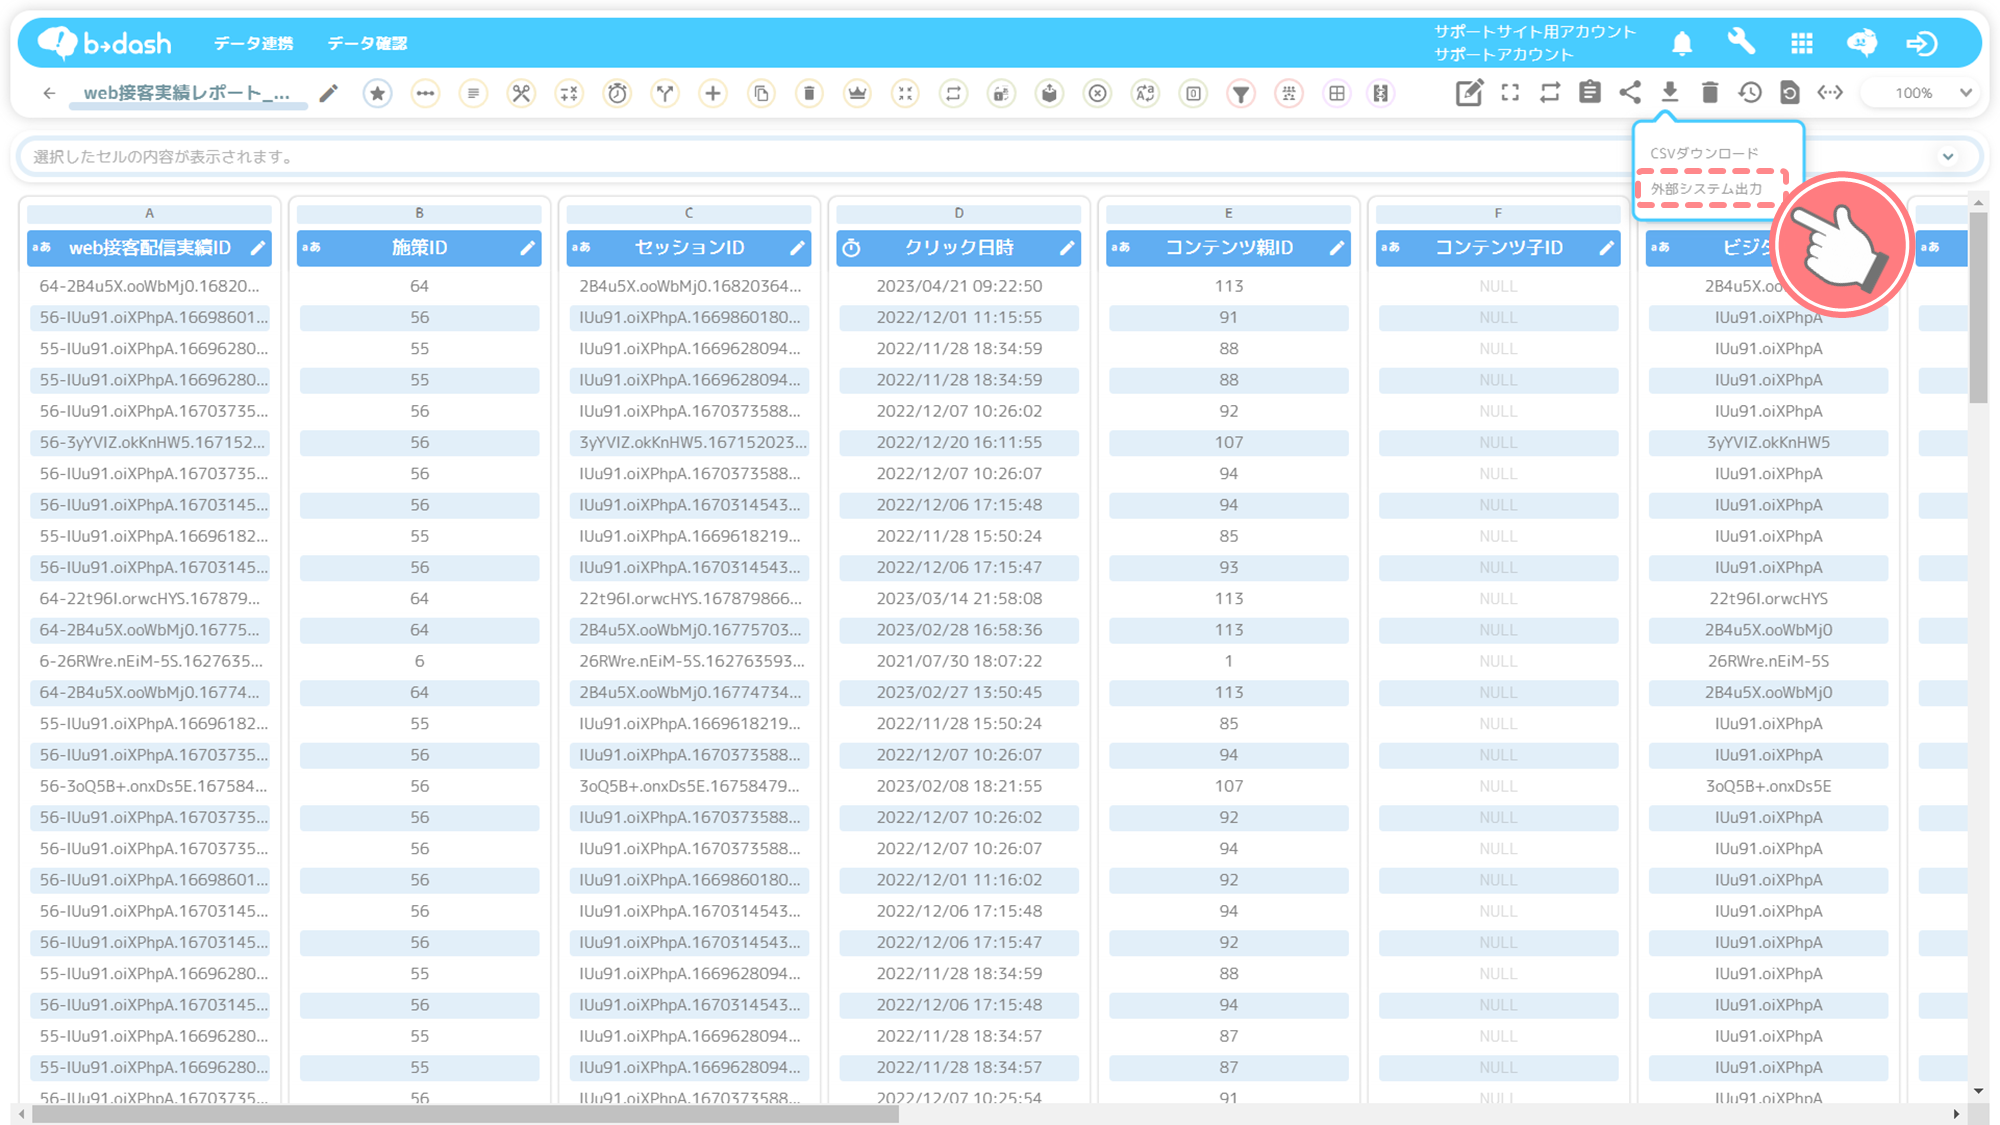
Task: Select cell 6-26RWre.nEiM-5S.1627635...
Action: [151, 661]
